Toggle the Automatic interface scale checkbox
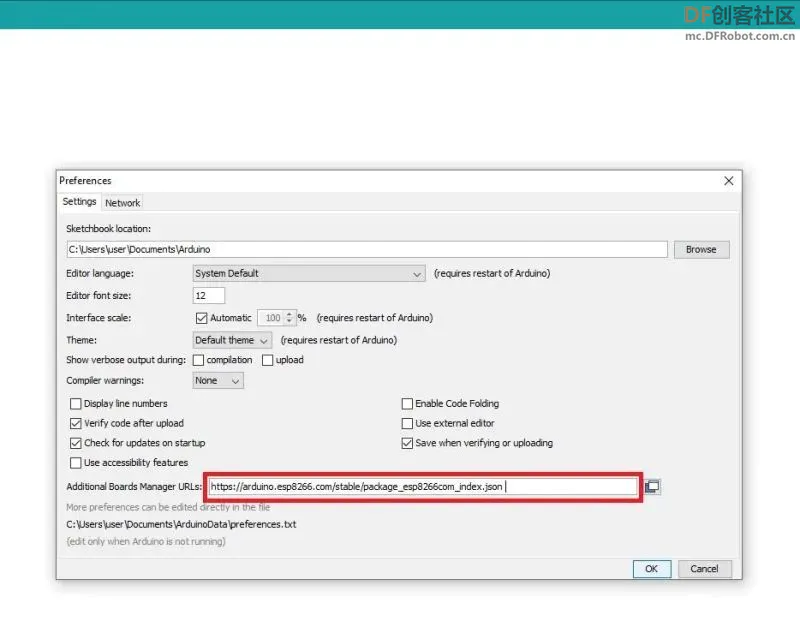Viewport: 800px width, 639px height. 202,318
